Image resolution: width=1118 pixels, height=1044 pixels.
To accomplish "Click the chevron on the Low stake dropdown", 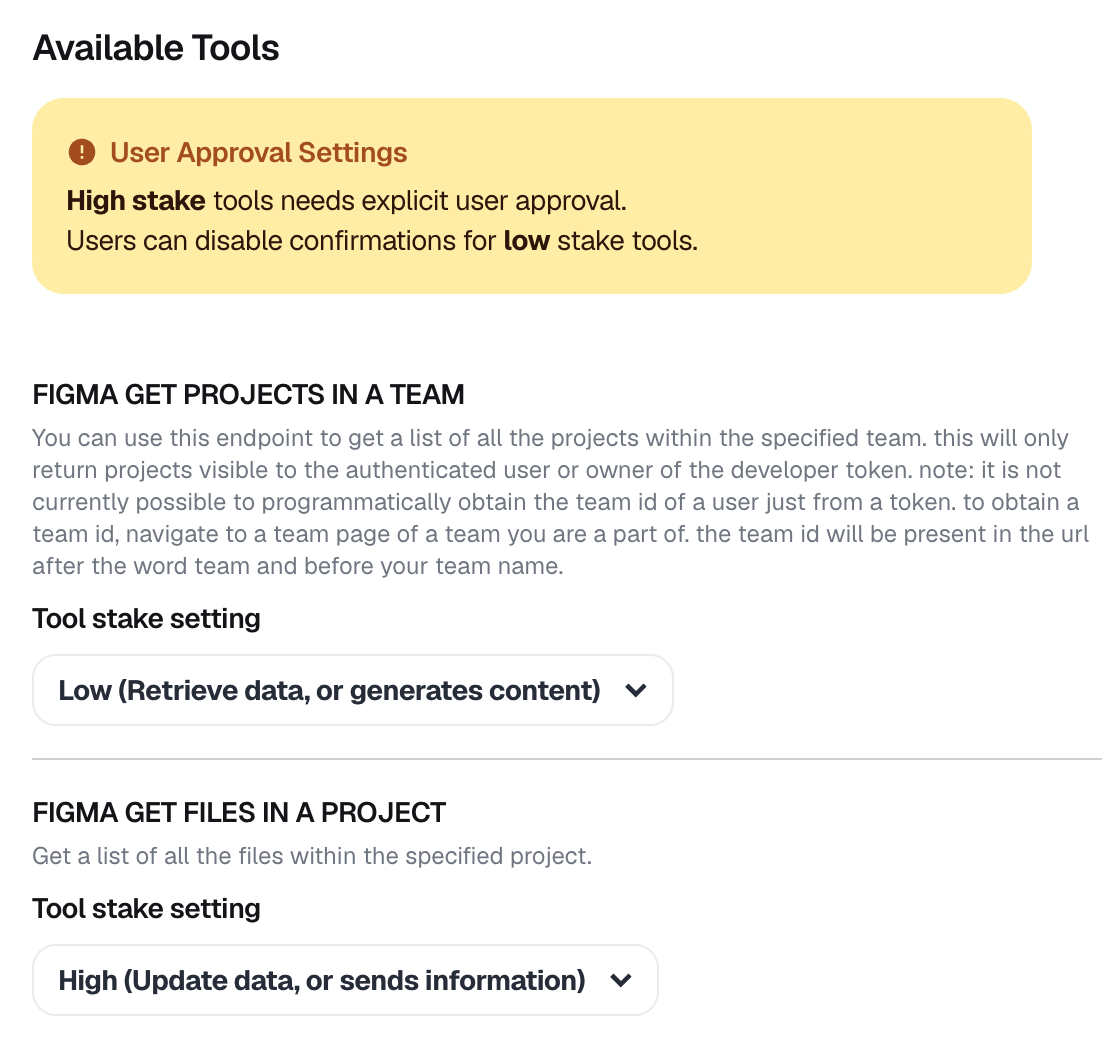I will (636, 690).
